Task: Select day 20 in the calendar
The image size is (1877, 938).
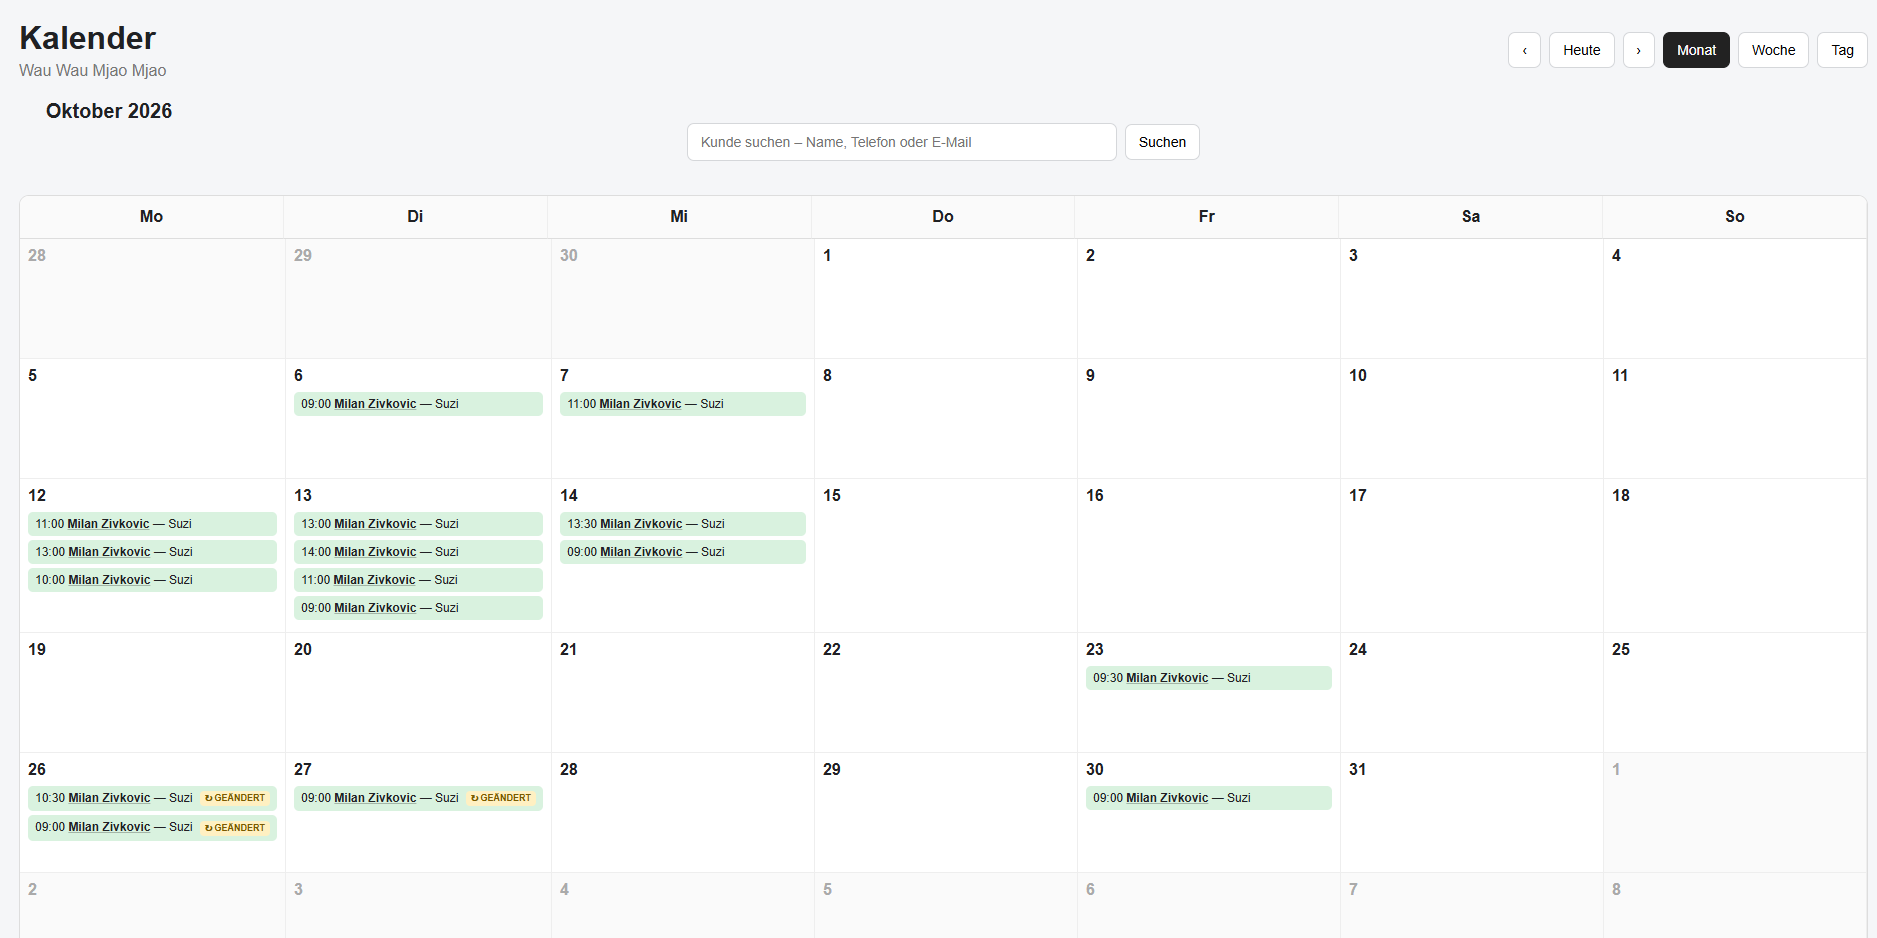Action: tap(418, 692)
